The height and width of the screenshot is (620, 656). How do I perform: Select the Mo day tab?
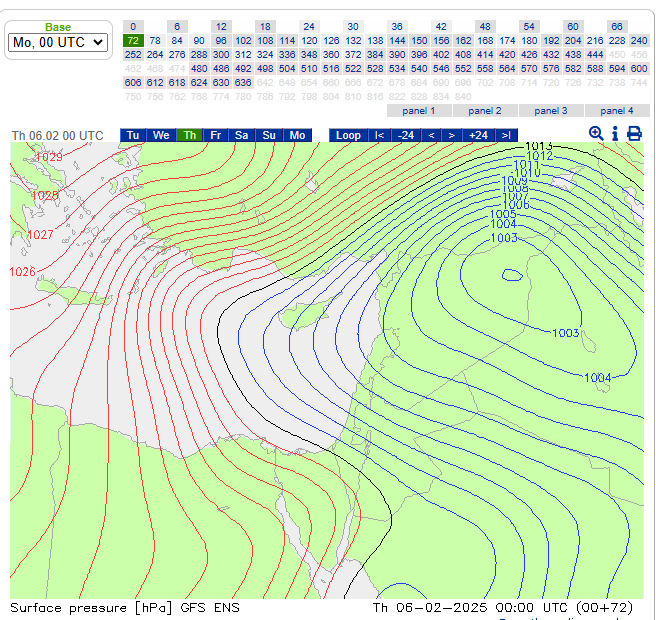pyautogui.click(x=297, y=135)
